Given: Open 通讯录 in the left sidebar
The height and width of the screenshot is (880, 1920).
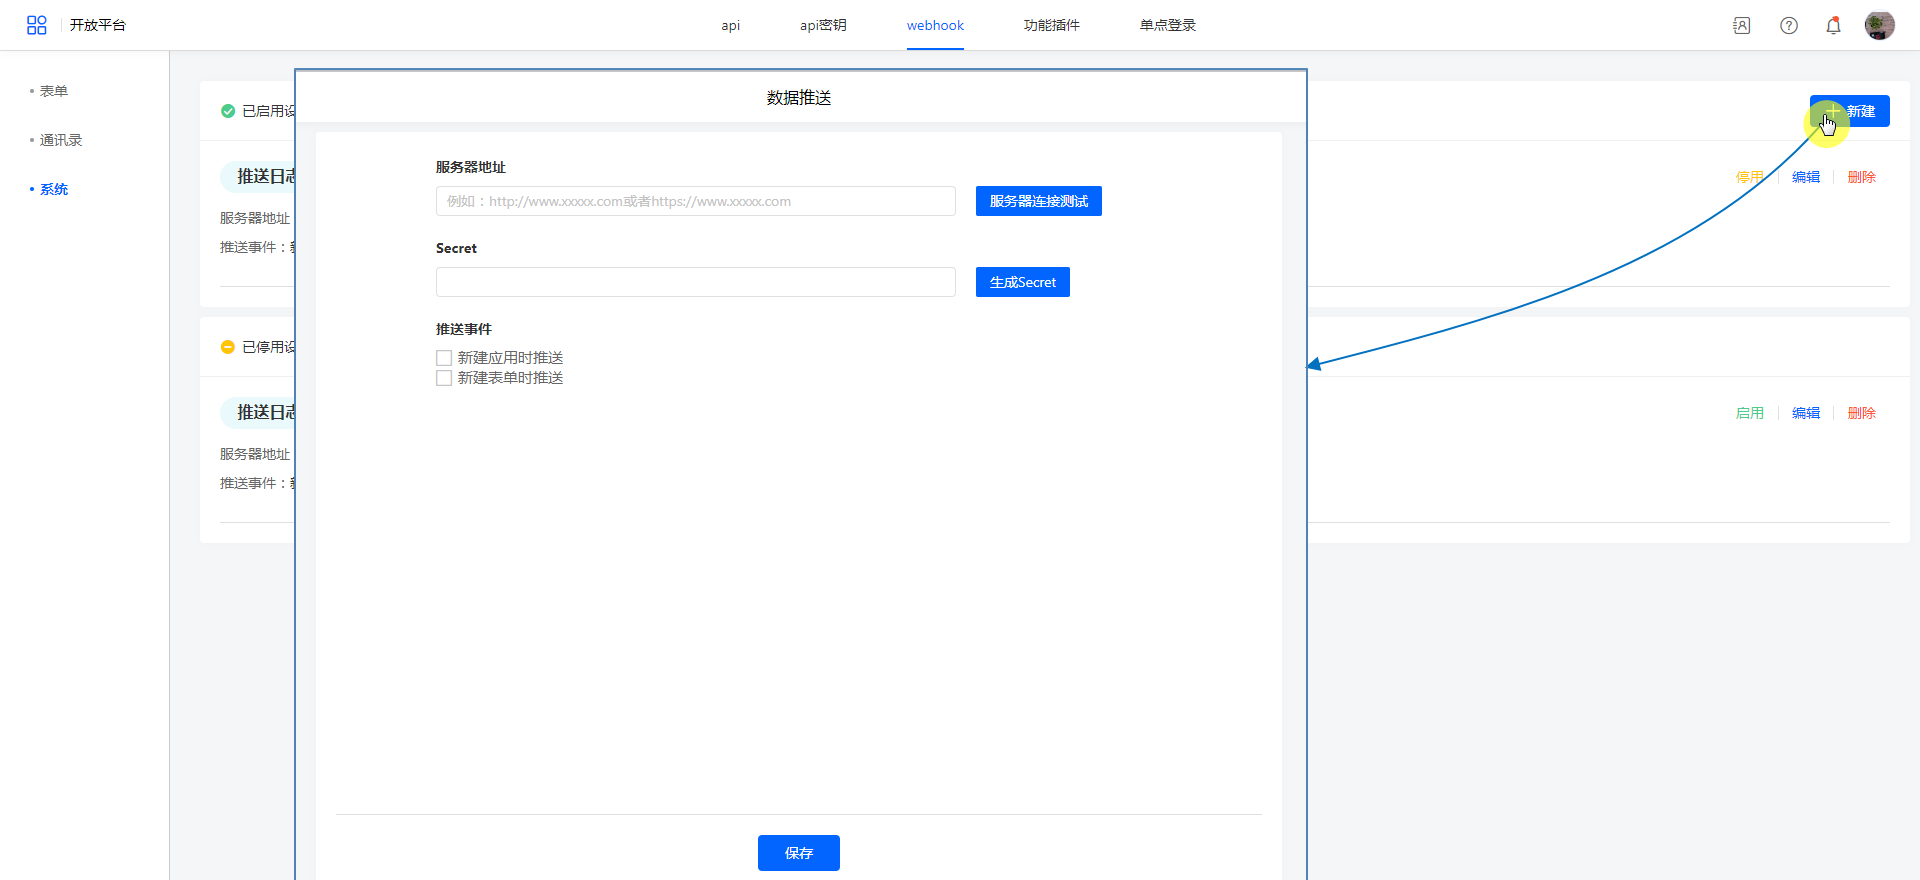Looking at the screenshot, I should (61, 140).
